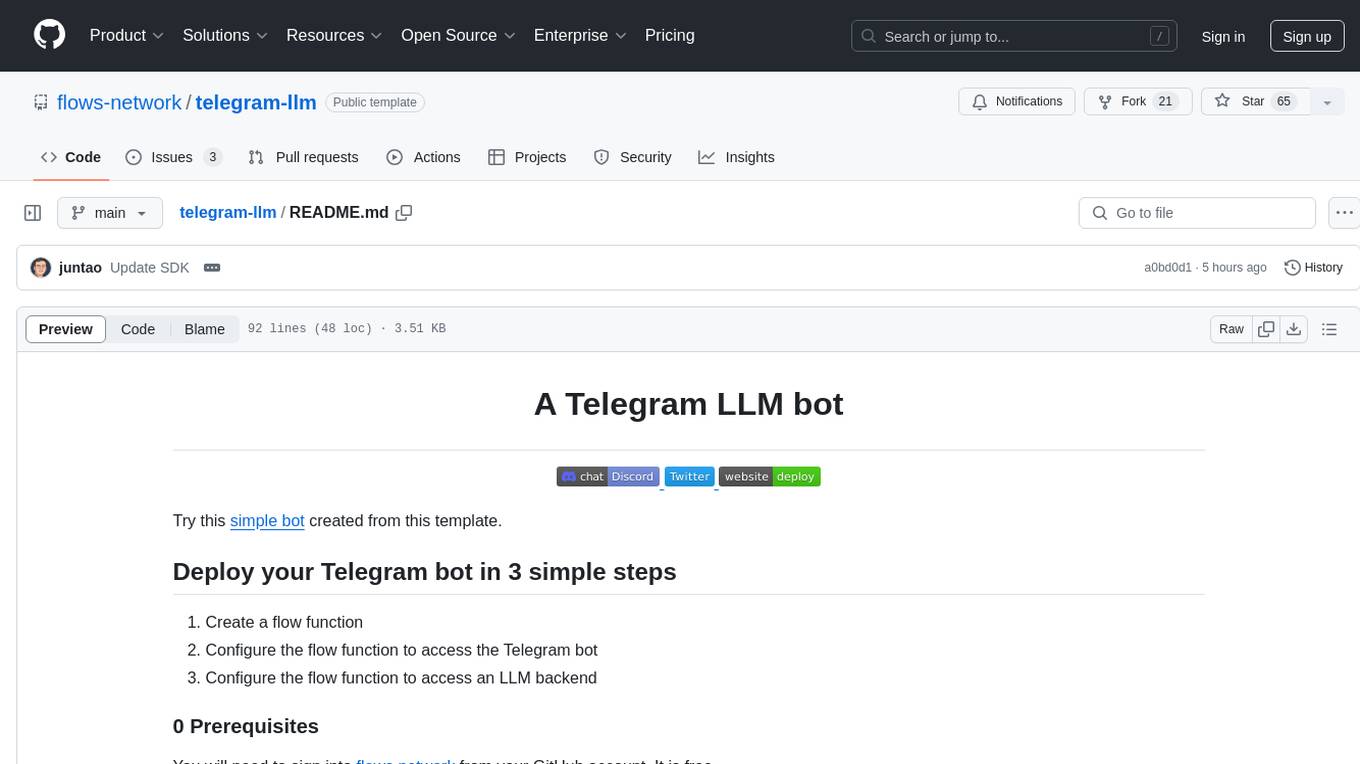Open the Discord chat badge
The width and height of the screenshot is (1360, 764).
click(x=608, y=477)
